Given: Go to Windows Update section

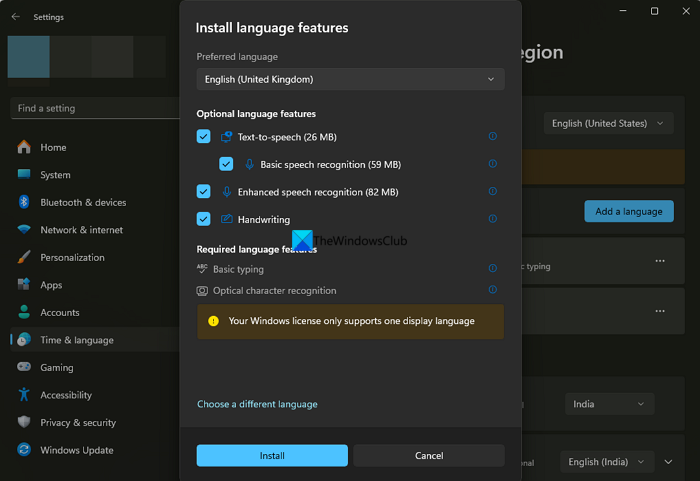Looking at the screenshot, I should tap(76, 450).
